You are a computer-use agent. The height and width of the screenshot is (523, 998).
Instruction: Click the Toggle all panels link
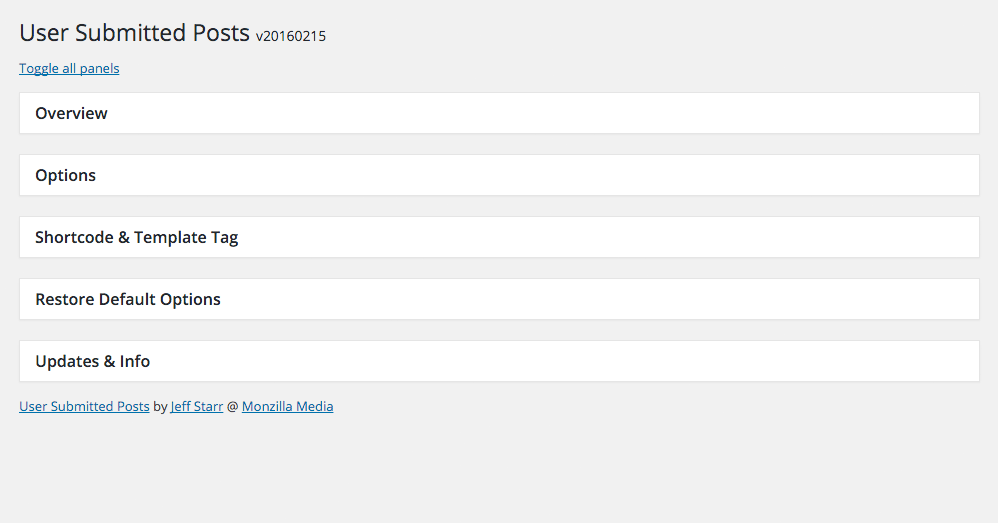[69, 69]
